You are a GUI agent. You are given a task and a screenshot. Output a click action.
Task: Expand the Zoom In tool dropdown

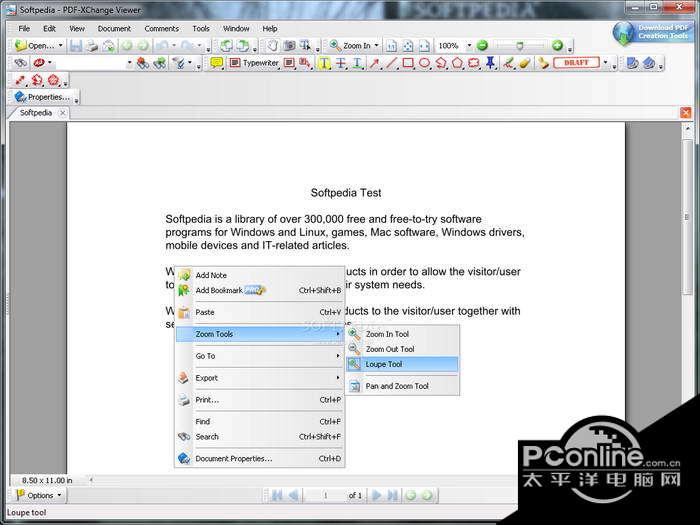pos(376,46)
